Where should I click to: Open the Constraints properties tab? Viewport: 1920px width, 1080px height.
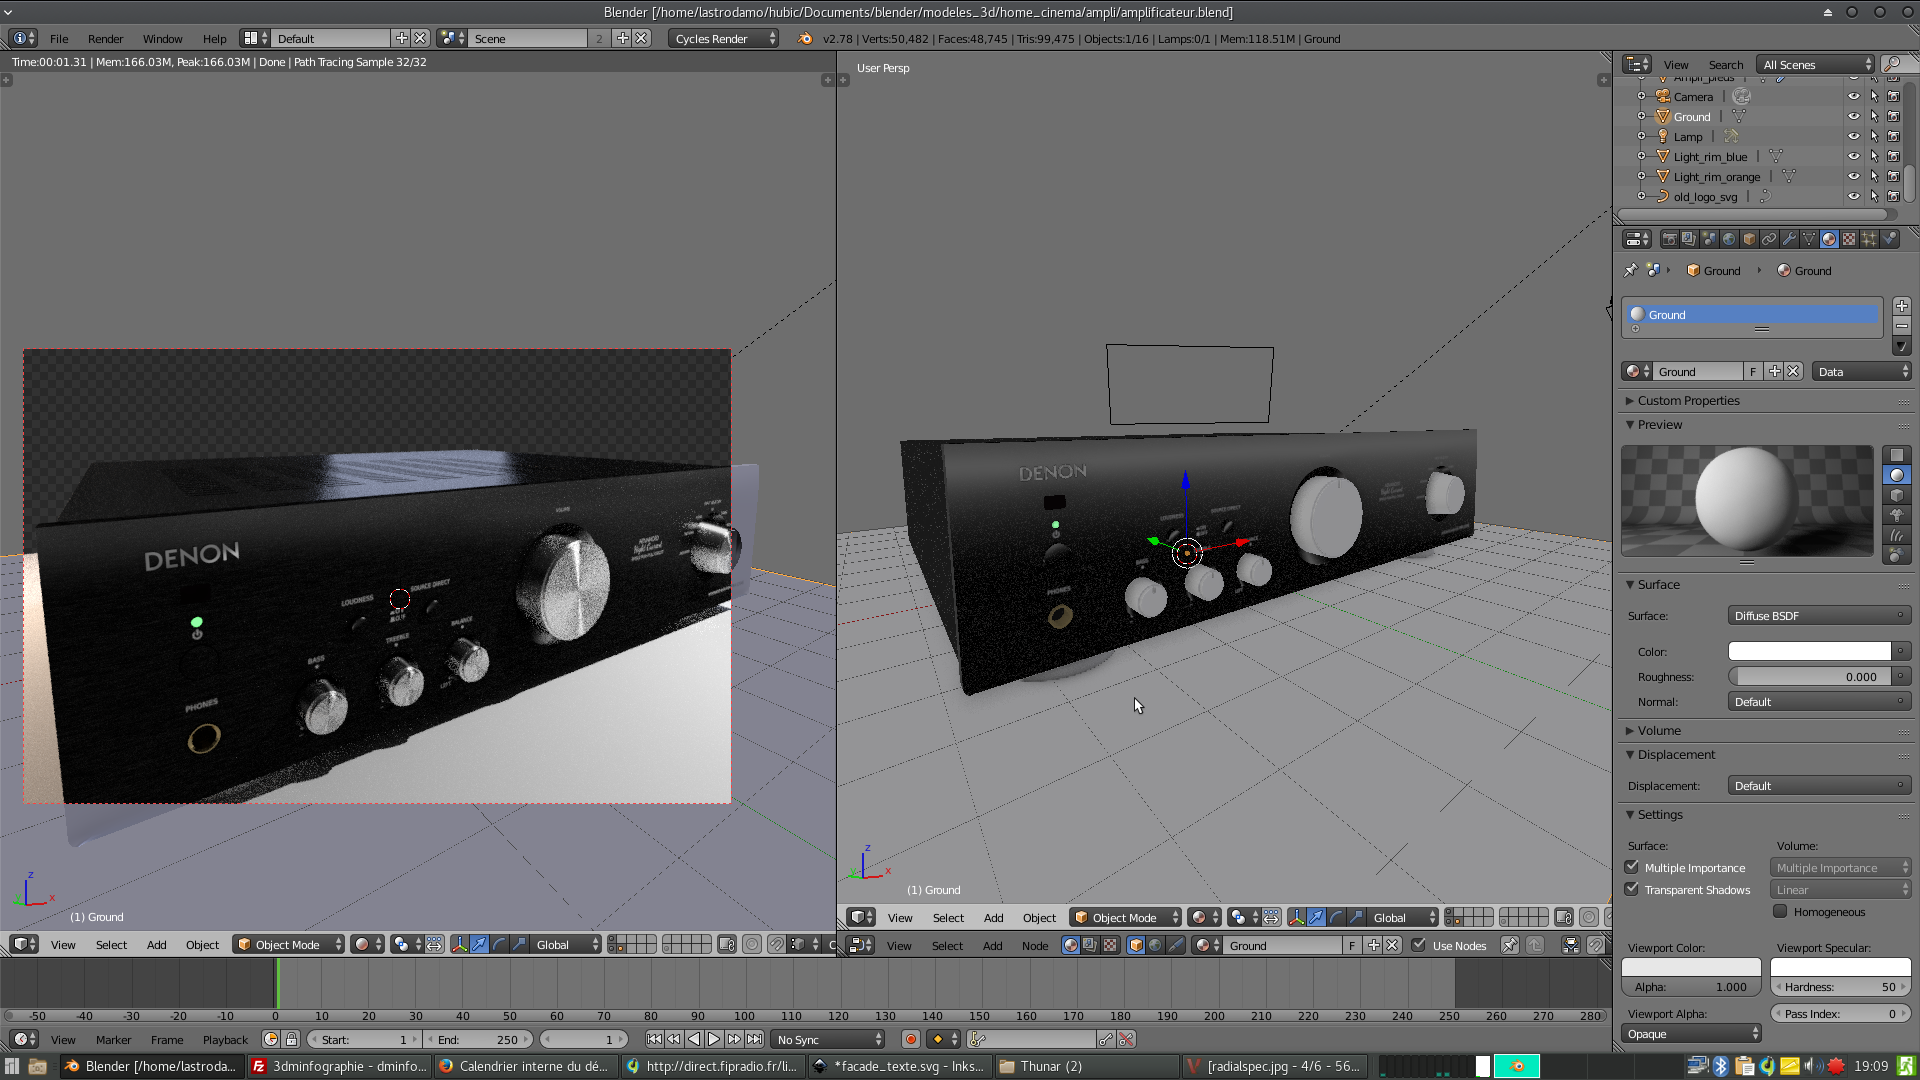coord(1769,239)
